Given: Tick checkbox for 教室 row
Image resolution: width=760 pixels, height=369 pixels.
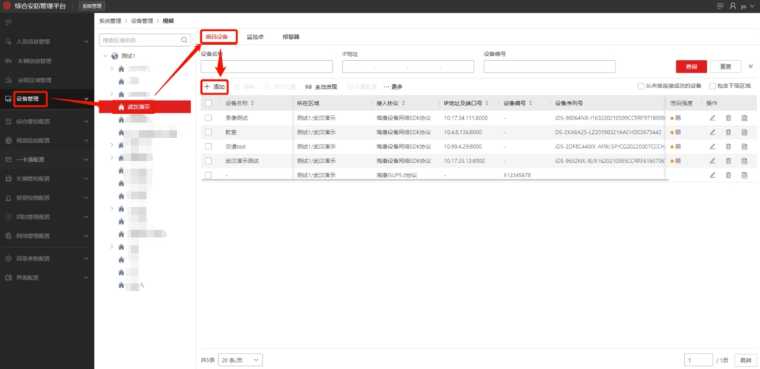Looking at the screenshot, I should pyautogui.click(x=208, y=132).
